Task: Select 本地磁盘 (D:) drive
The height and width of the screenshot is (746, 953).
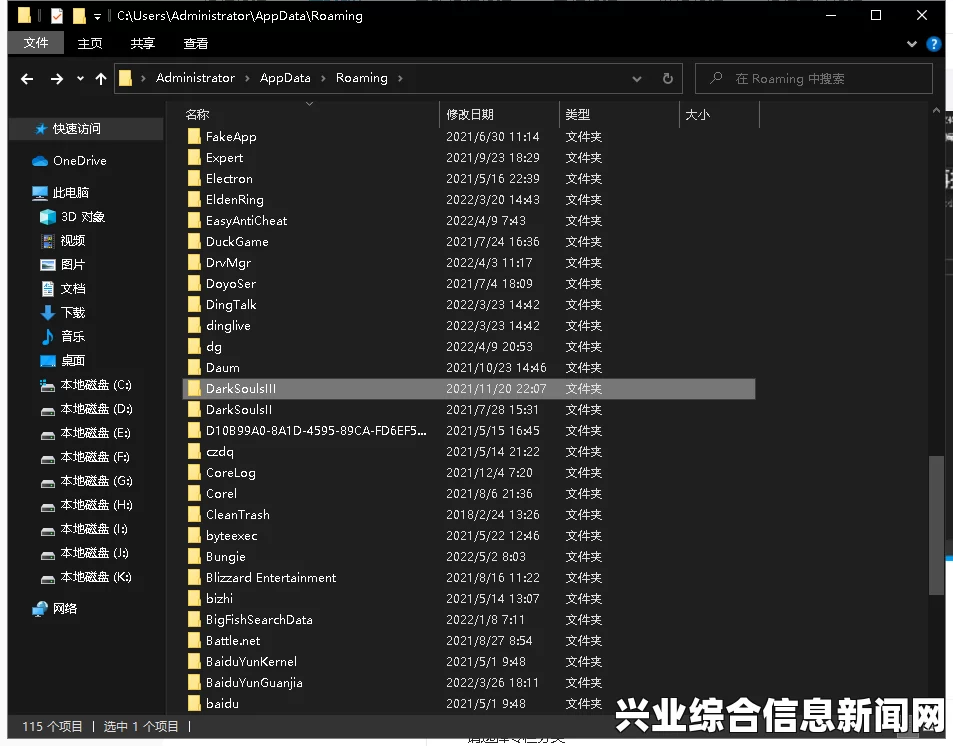Action: [95, 409]
